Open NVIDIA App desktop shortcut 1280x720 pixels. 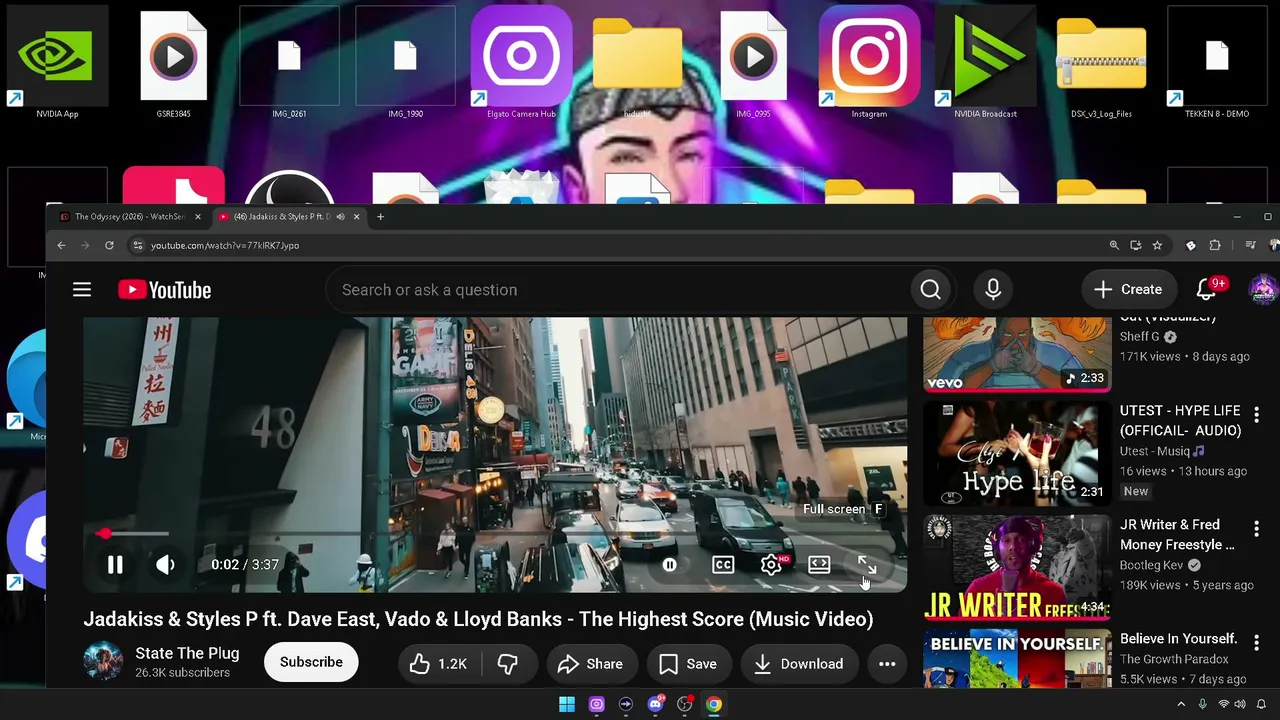[57, 62]
